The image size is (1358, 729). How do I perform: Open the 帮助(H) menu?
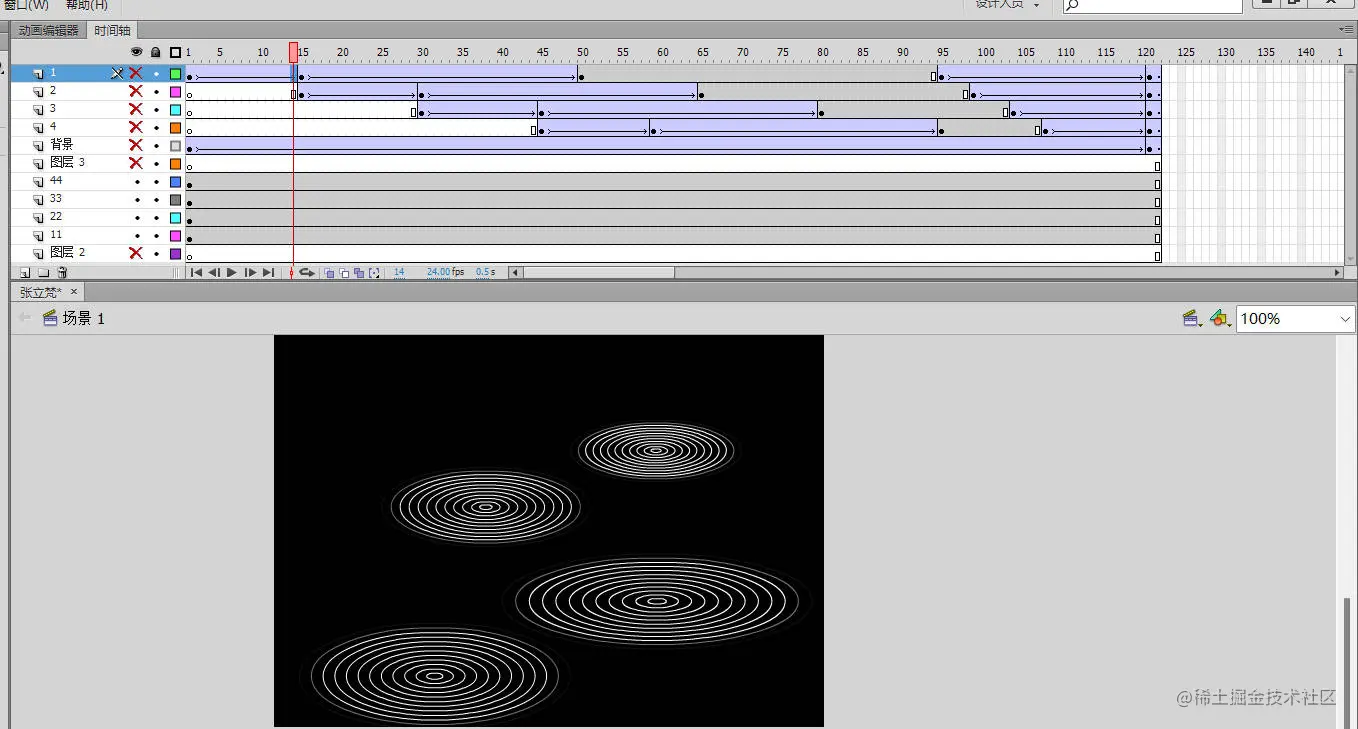point(86,5)
